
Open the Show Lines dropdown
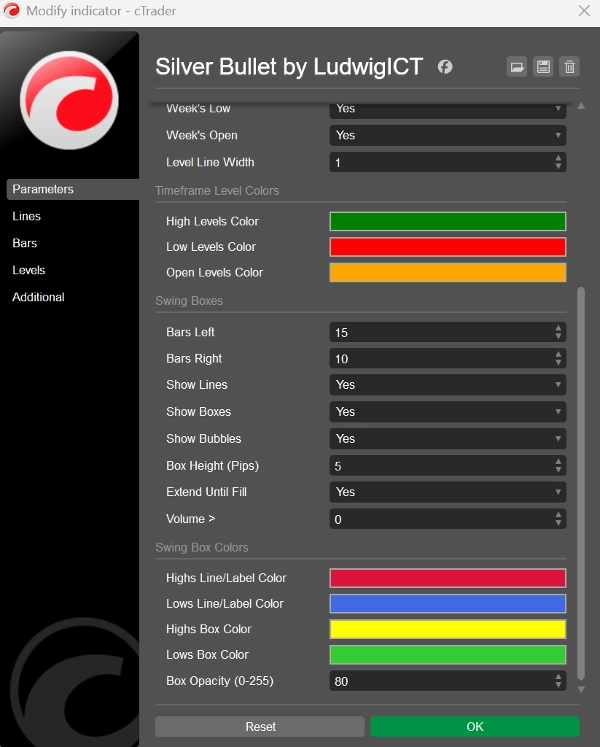pyautogui.click(x=447, y=385)
